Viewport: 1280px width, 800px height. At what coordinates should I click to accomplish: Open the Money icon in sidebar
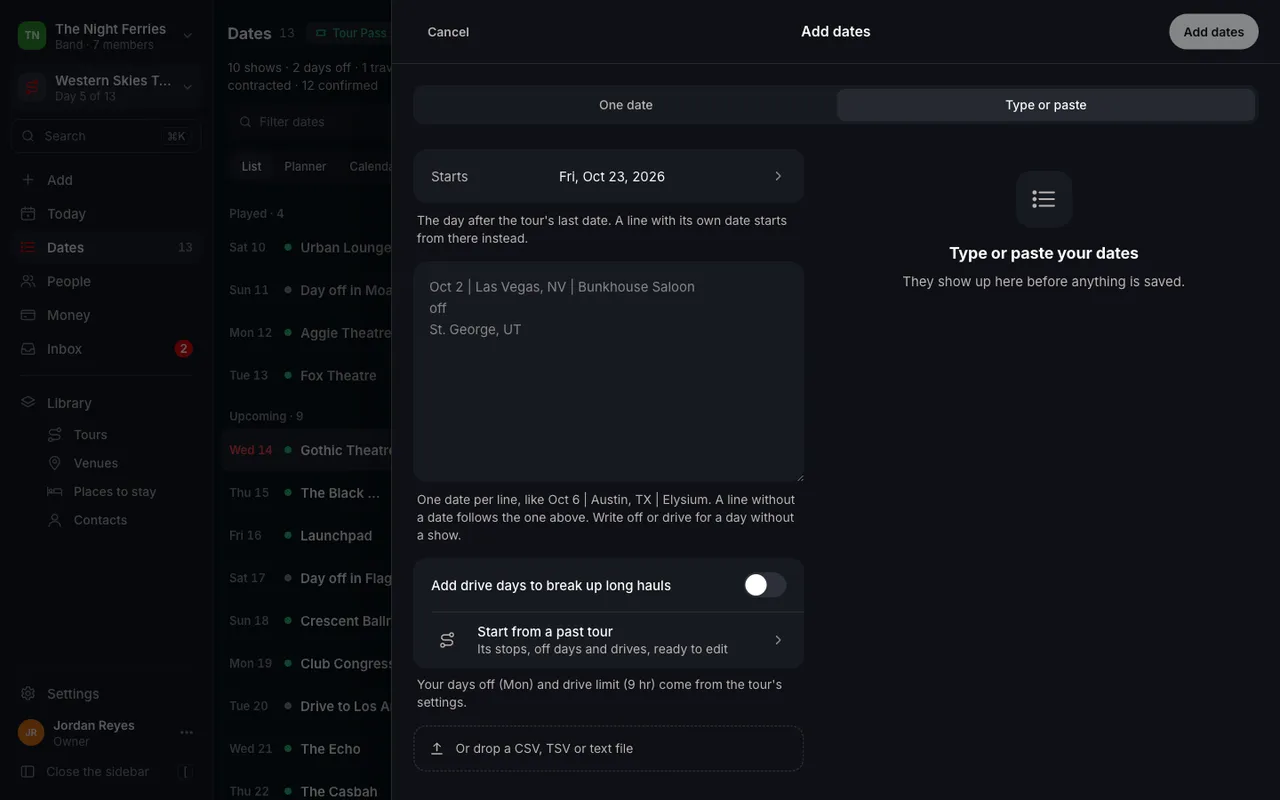[28, 315]
